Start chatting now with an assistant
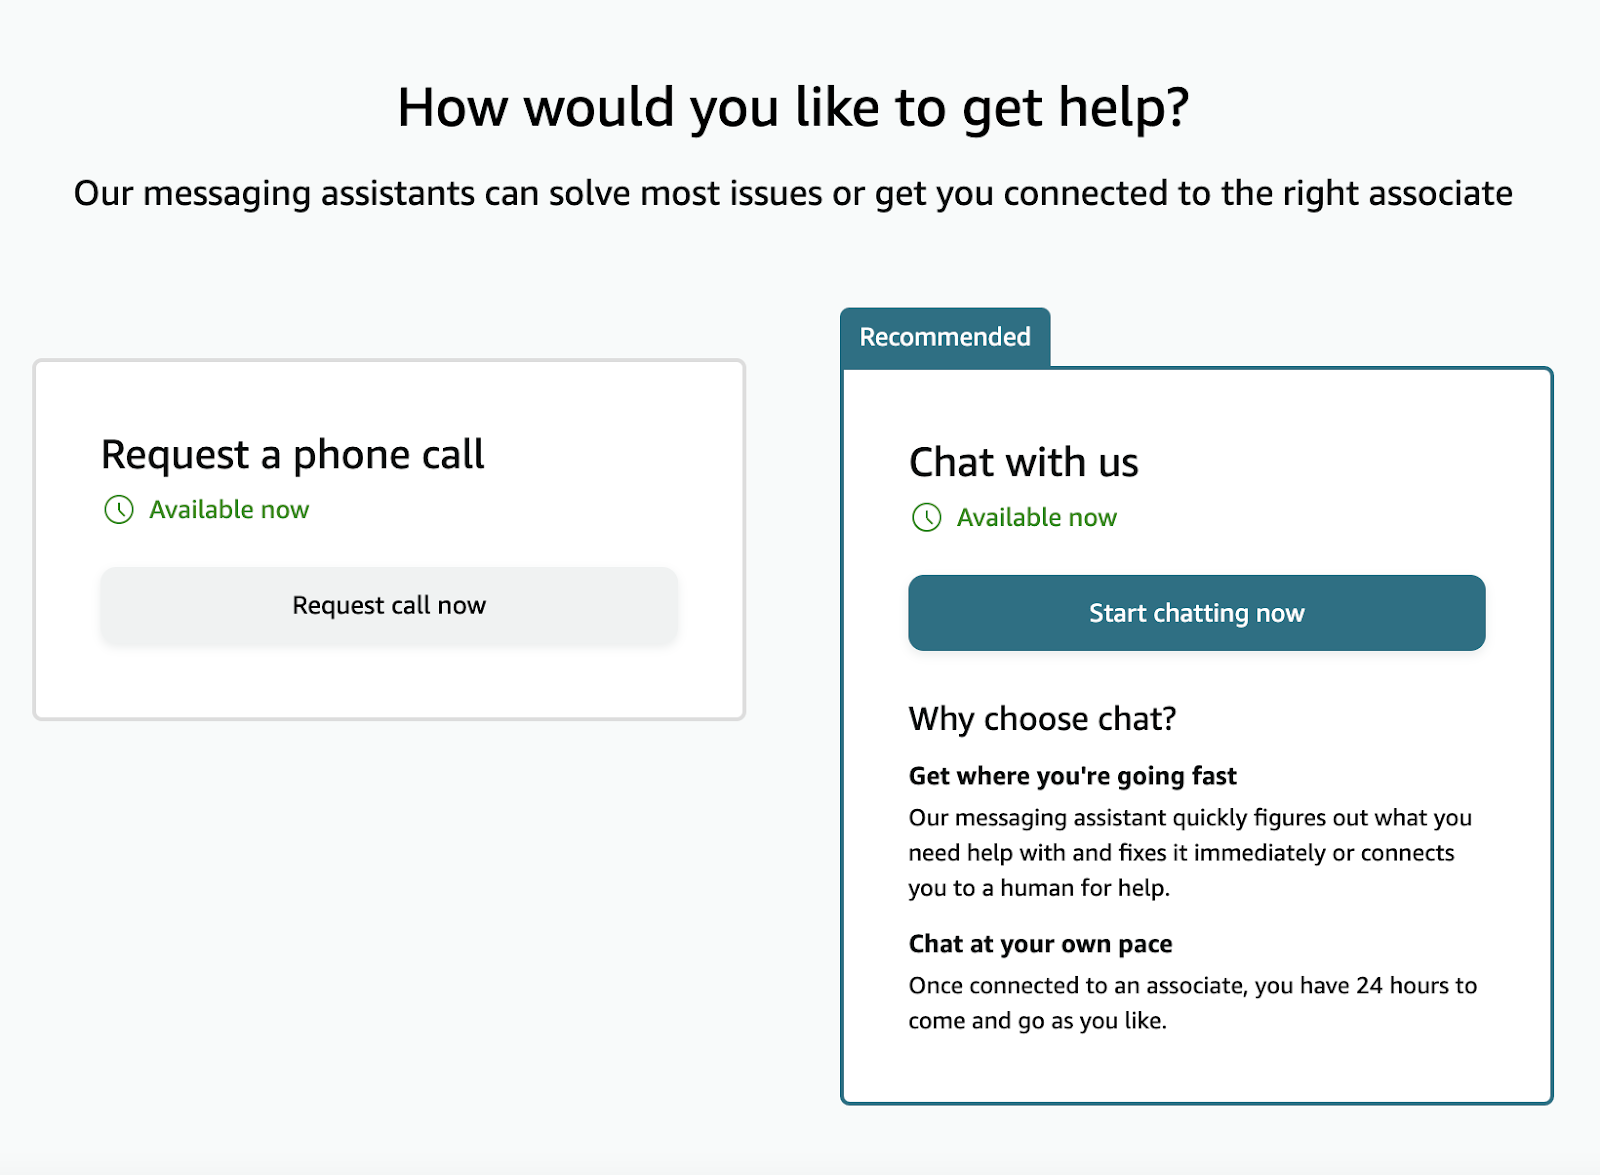The width and height of the screenshot is (1600, 1175). (1196, 613)
